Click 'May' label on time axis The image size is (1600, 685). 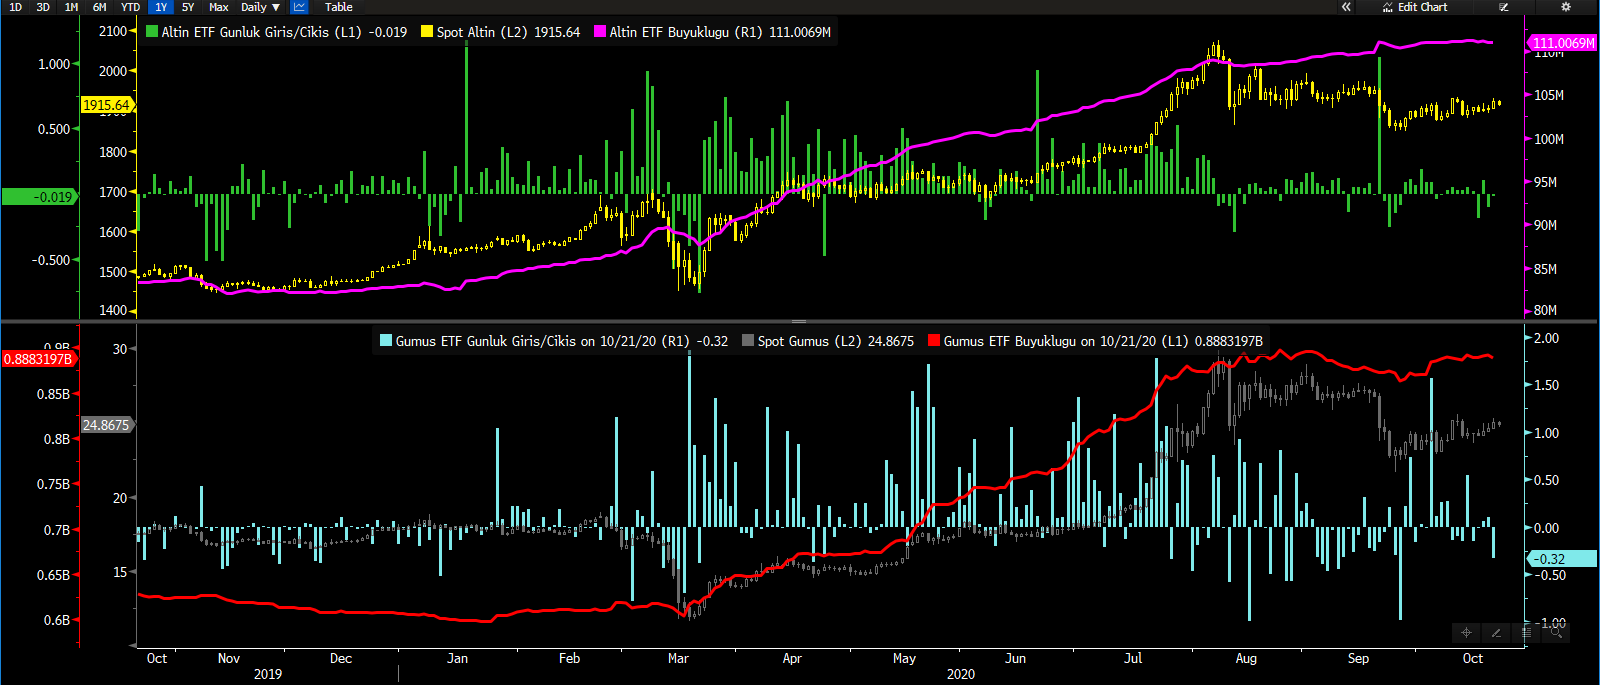coord(904,658)
